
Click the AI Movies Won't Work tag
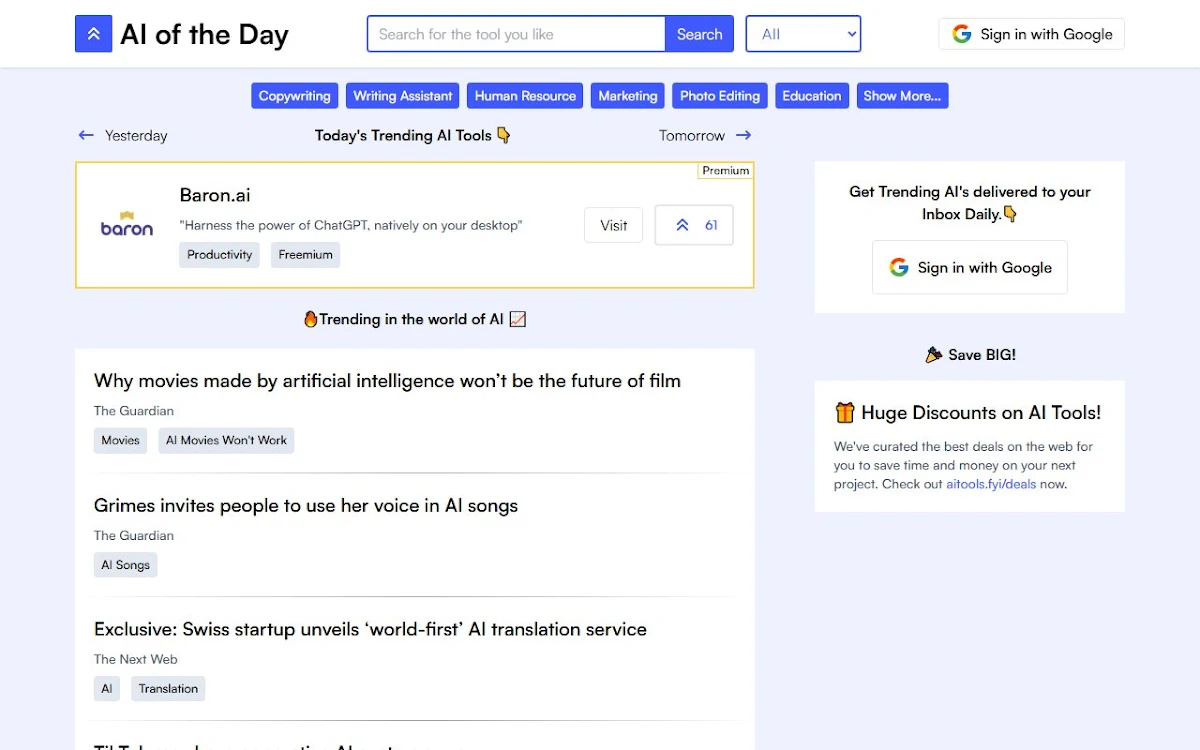pyautogui.click(x=226, y=440)
